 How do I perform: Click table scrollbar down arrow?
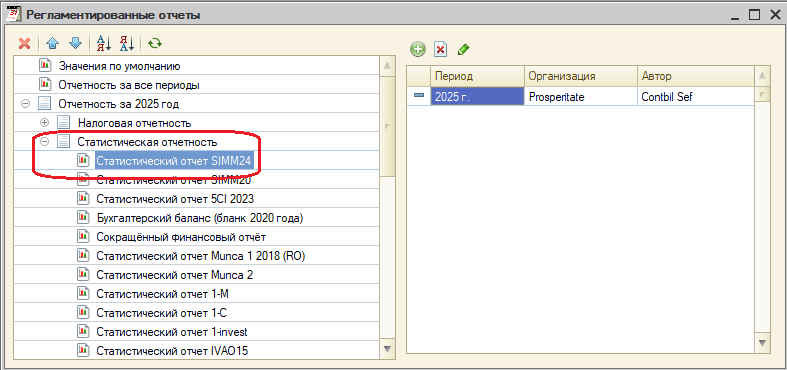[762, 343]
